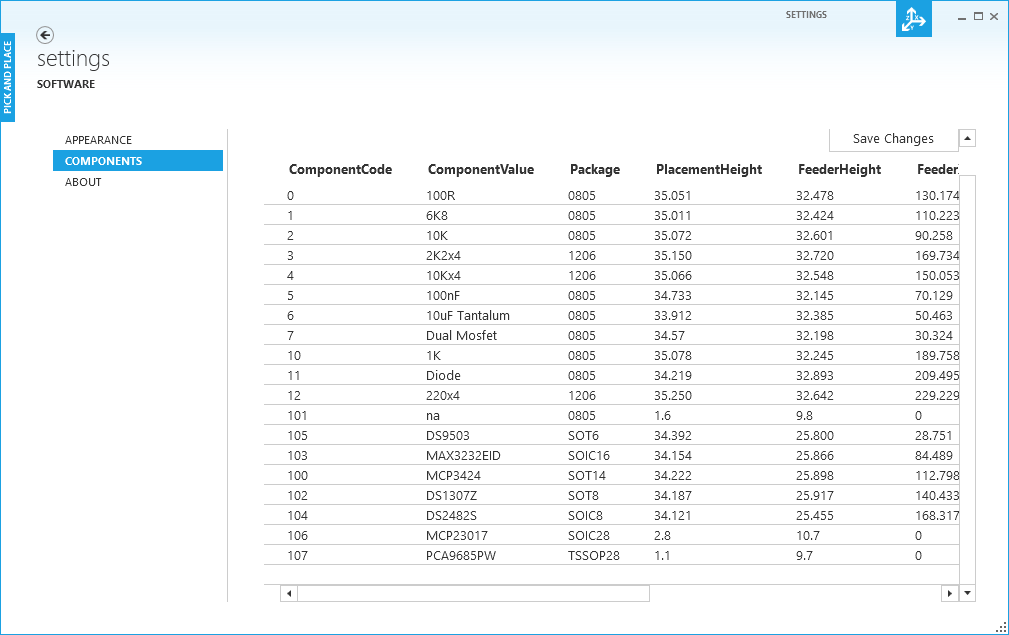
Task: Click the minimize icon in the title bar
Action: 961,16
